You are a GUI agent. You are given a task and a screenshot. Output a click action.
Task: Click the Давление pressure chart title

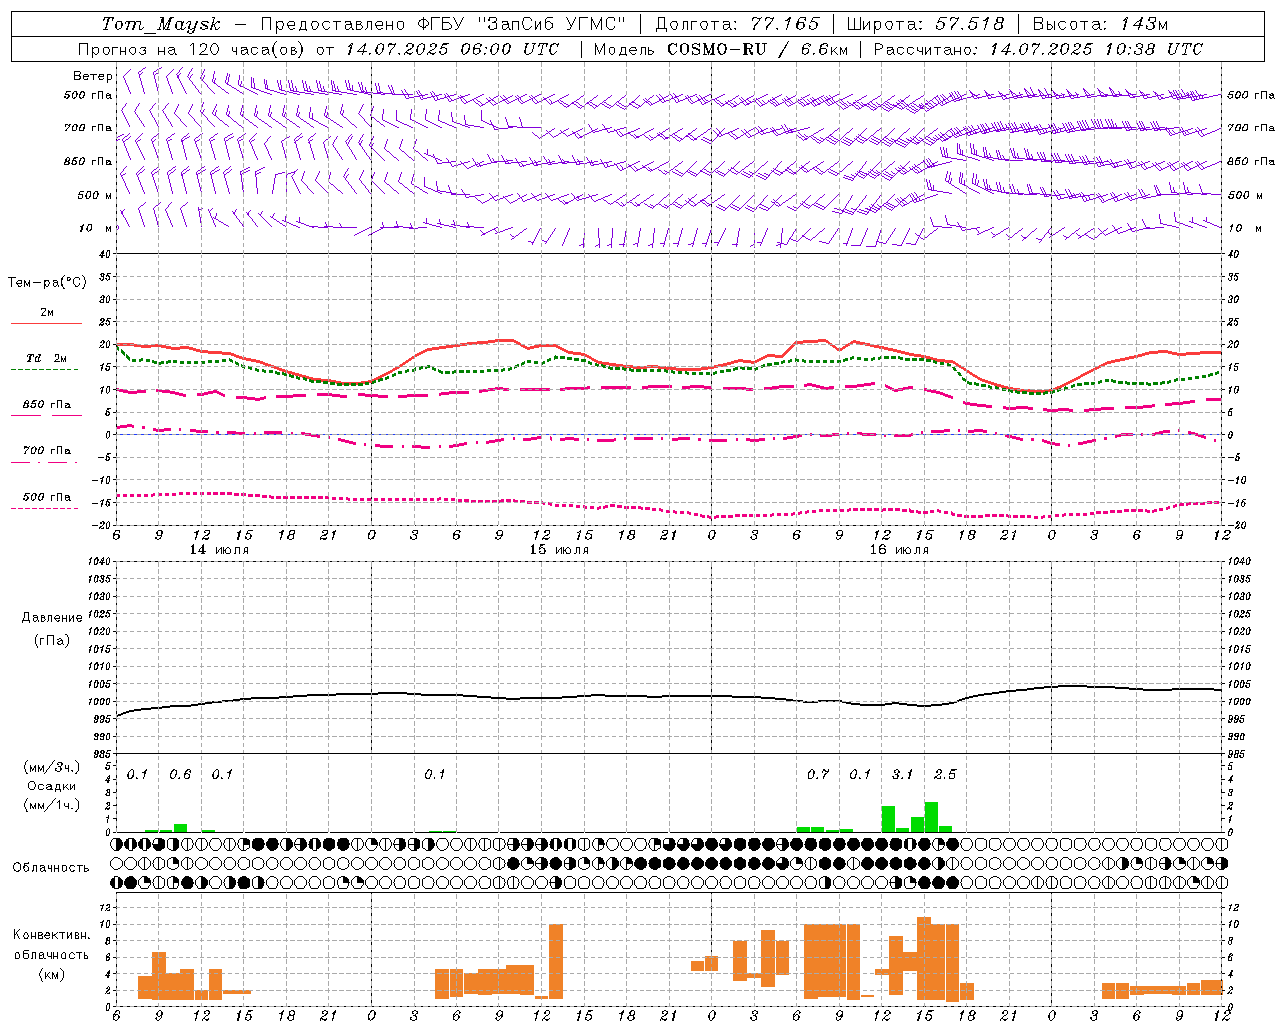(x=52, y=618)
